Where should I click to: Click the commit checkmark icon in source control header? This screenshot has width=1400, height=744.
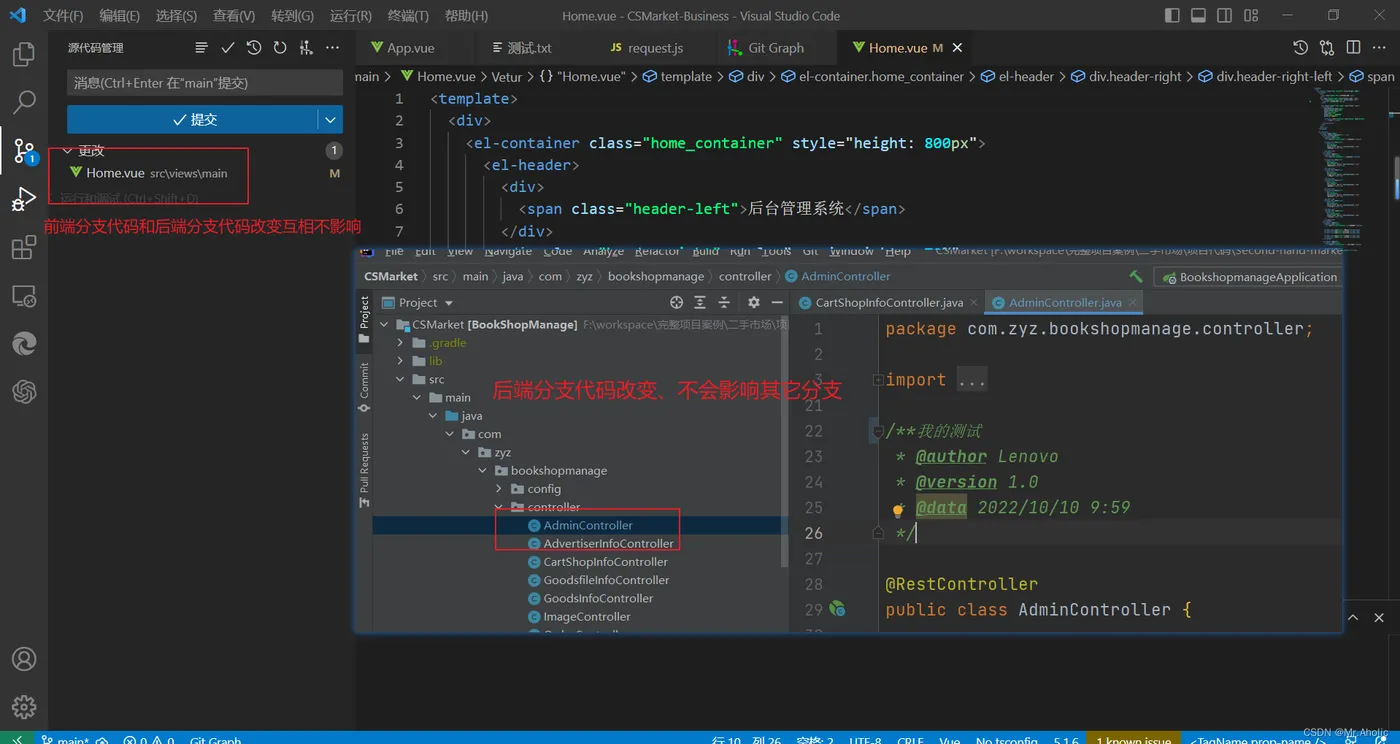coord(228,48)
